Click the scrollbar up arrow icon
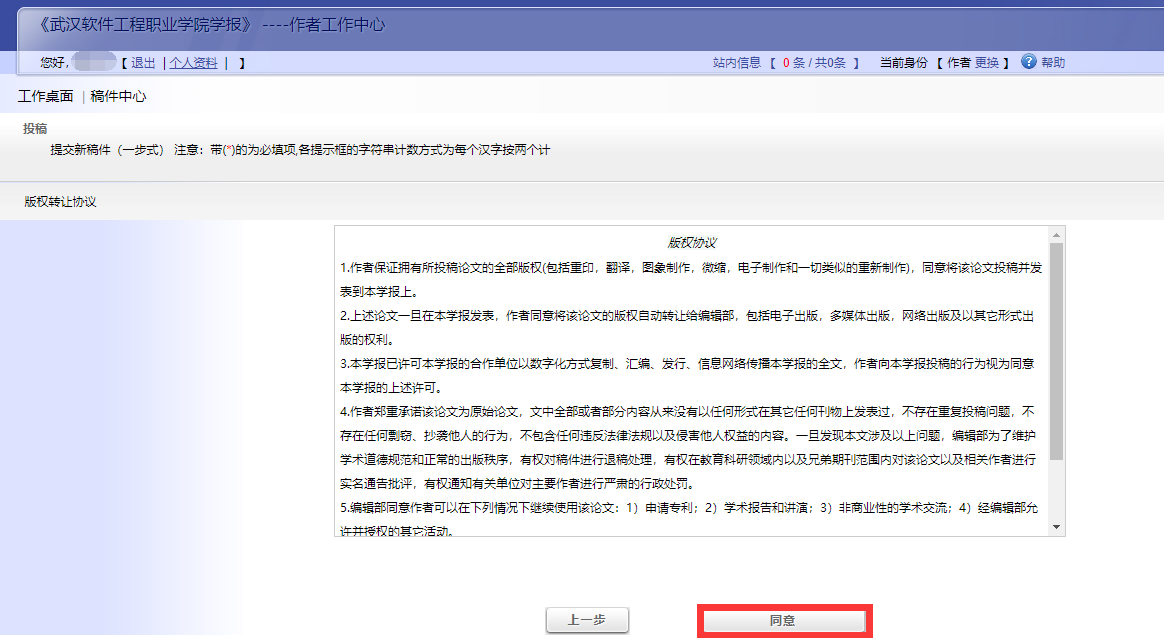1164x638 pixels. click(x=1055, y=237)
